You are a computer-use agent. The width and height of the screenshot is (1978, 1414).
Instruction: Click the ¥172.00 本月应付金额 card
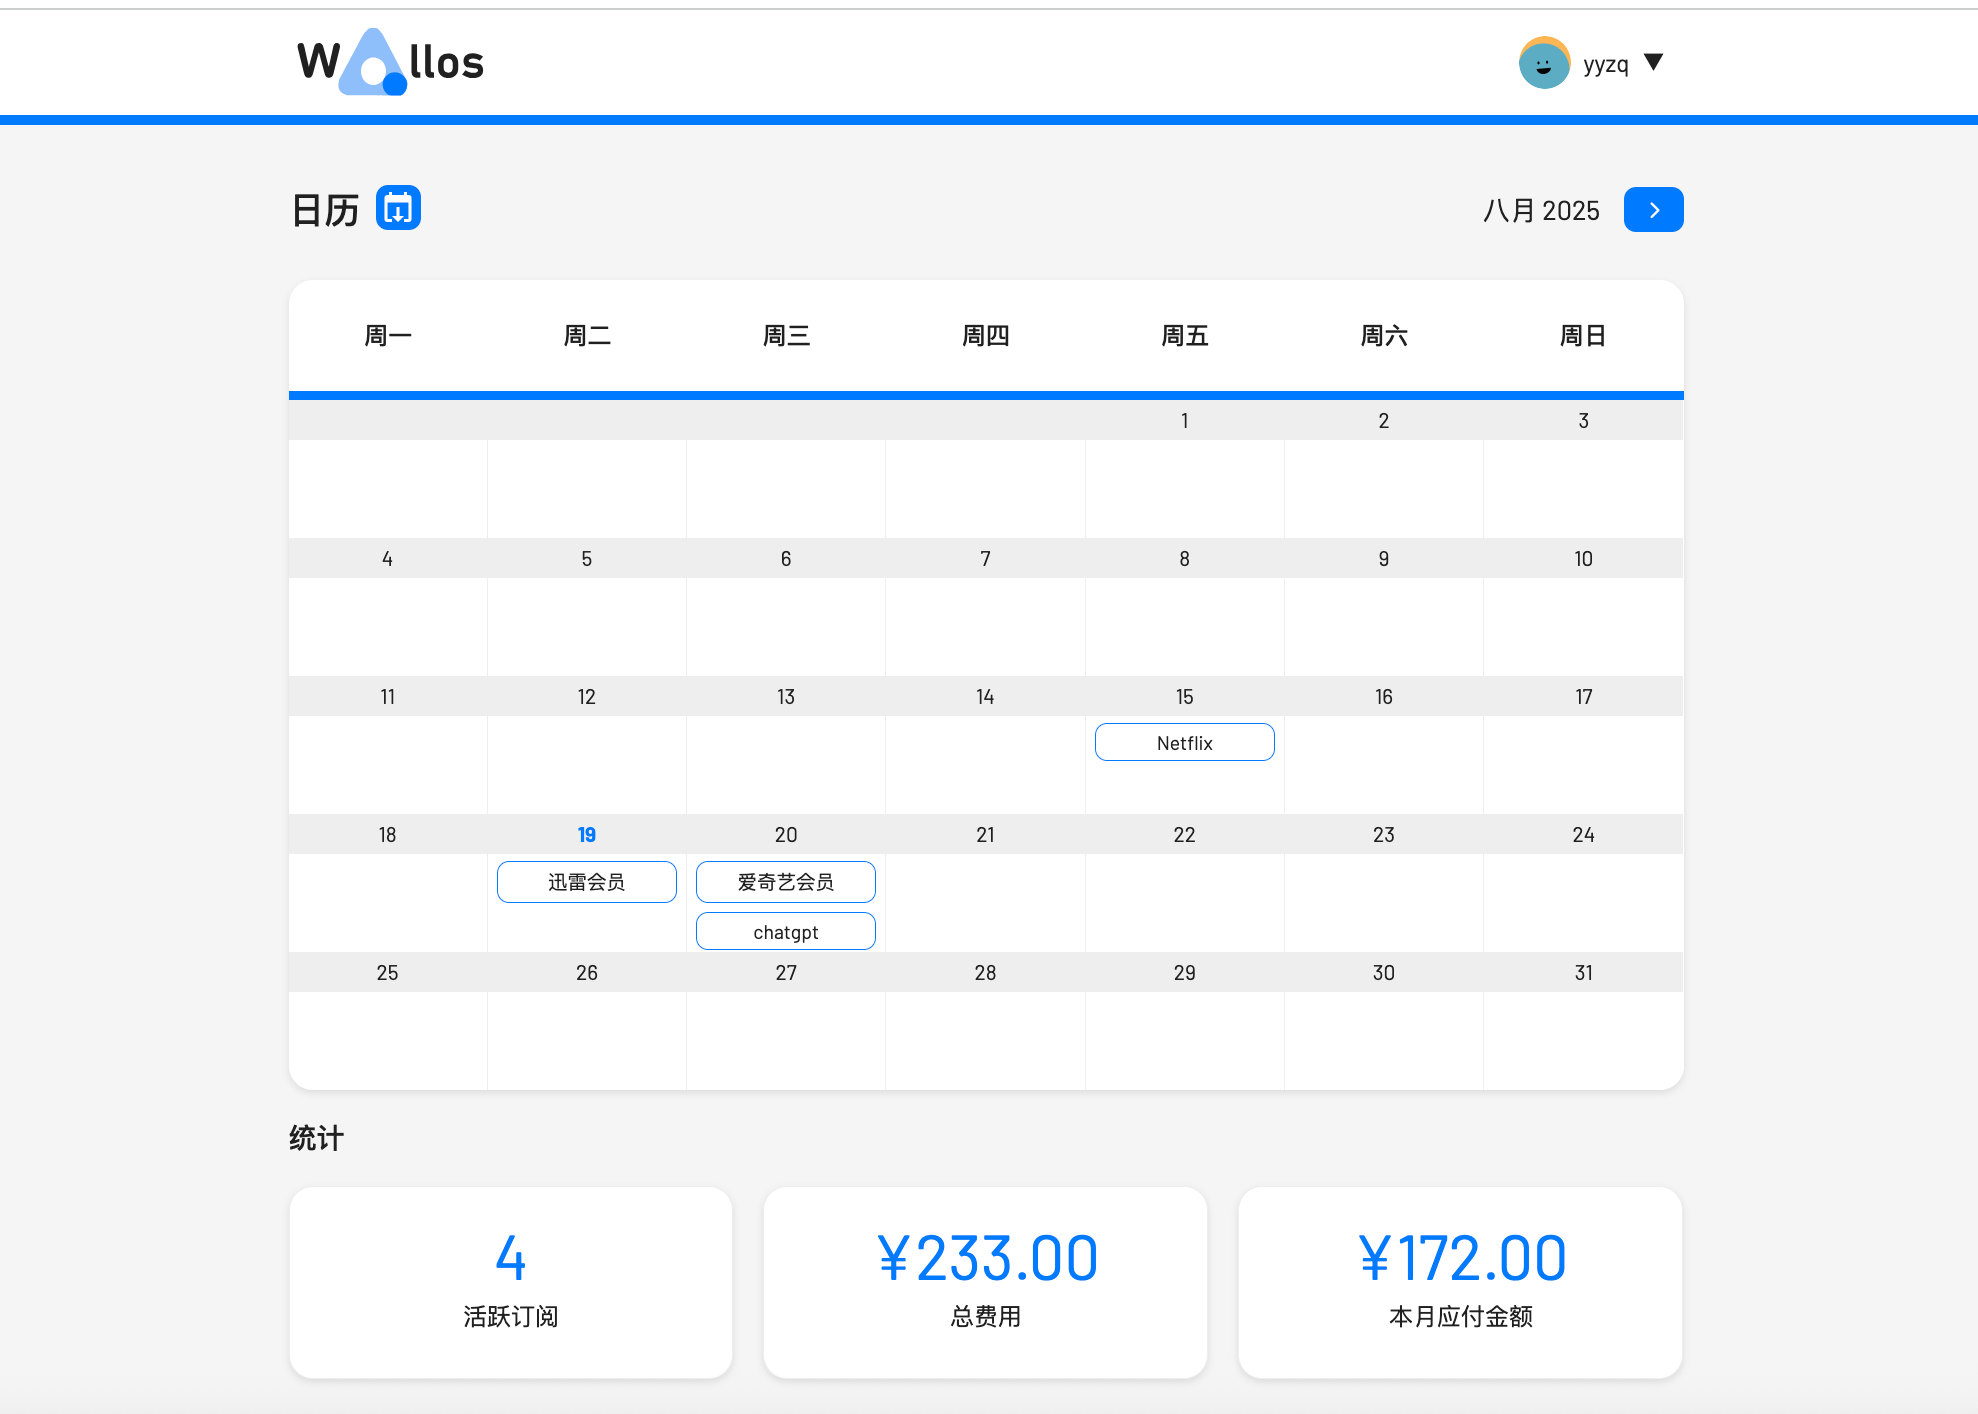(x=1460, y=1282)
